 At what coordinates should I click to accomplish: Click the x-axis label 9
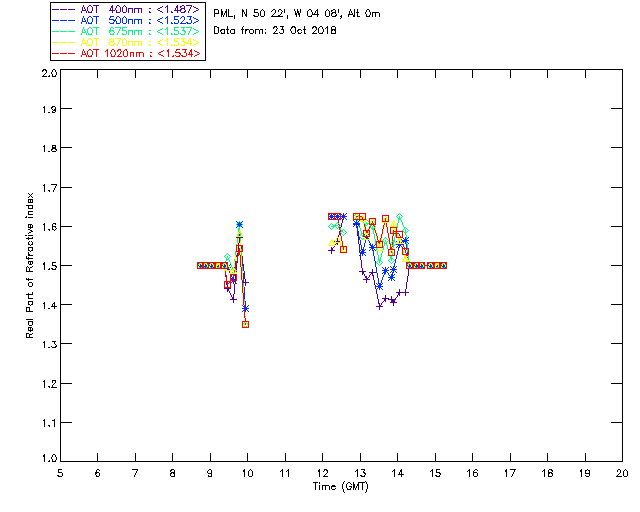point(210,473)
